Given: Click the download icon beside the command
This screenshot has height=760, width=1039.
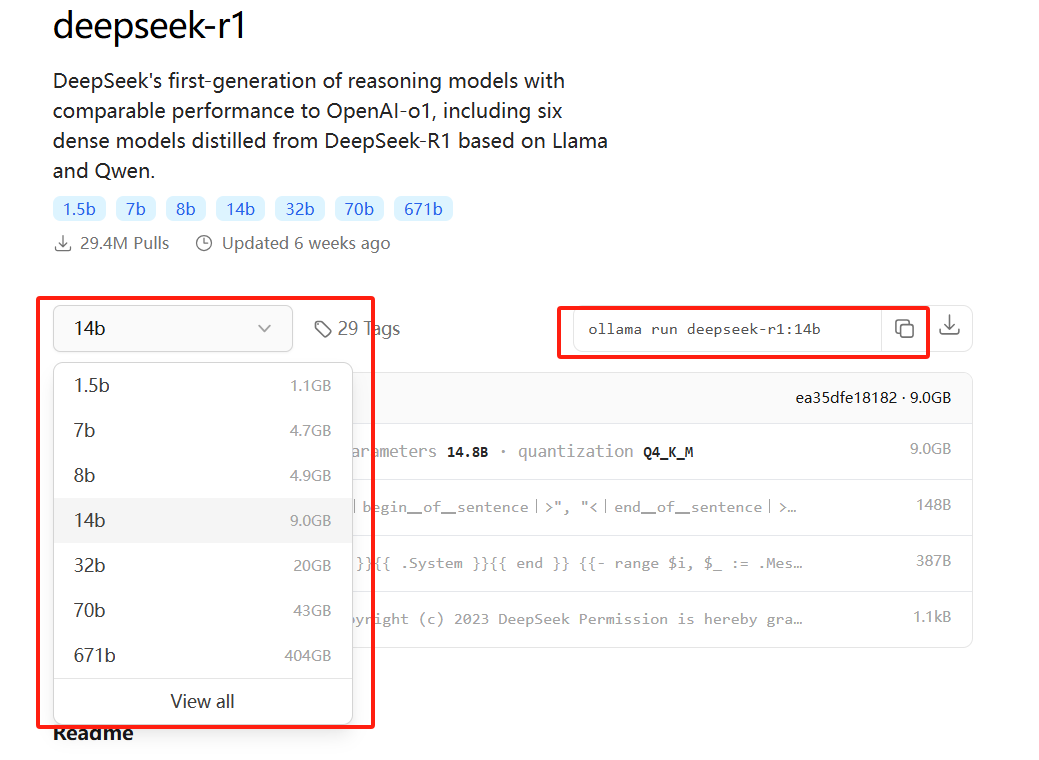Looking at the screenshot, I should pos(950,326).
